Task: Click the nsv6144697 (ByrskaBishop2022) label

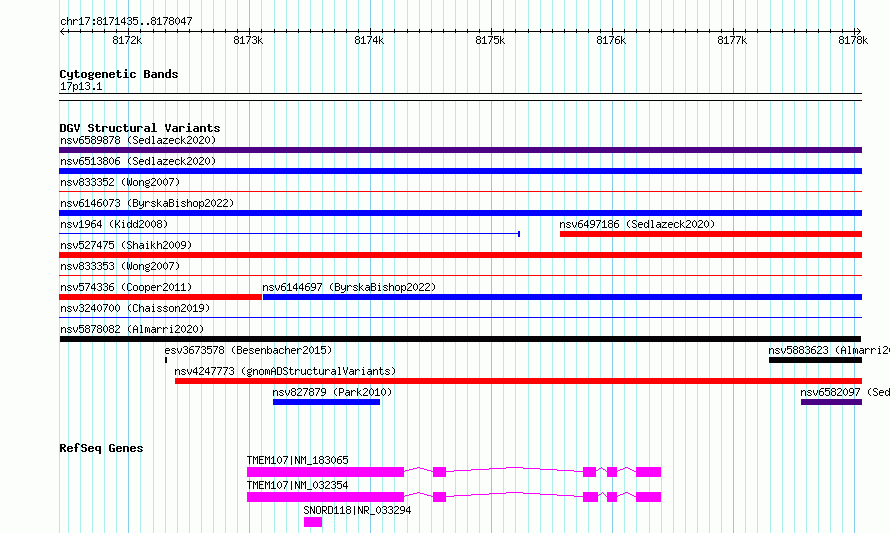Action: pyautogui.click(x=349, y=287)
